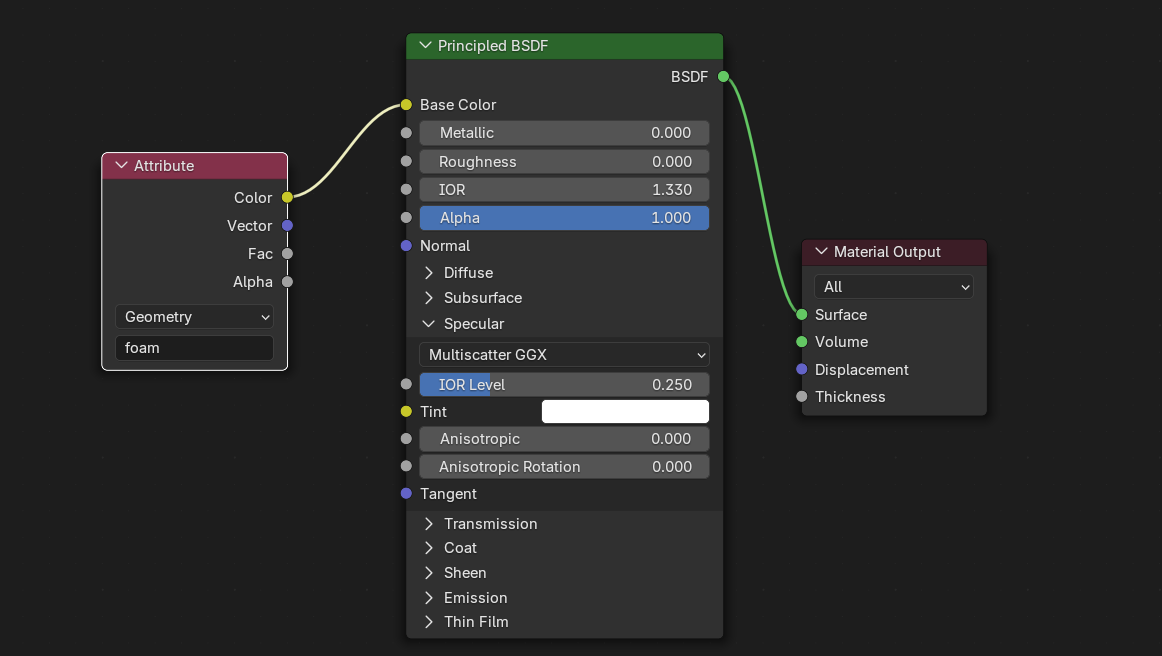
Task: Click the IOR Level slider
Action: pyautogui.click(x=564, y=385)
